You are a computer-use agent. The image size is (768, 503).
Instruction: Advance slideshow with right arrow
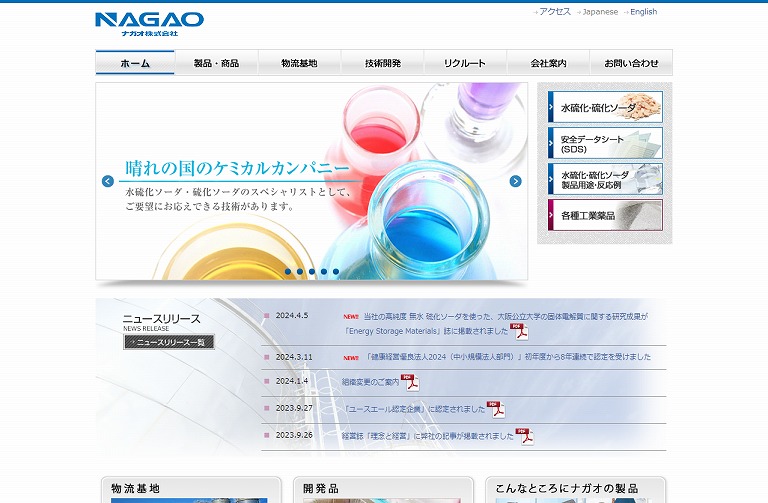[515, 181]
